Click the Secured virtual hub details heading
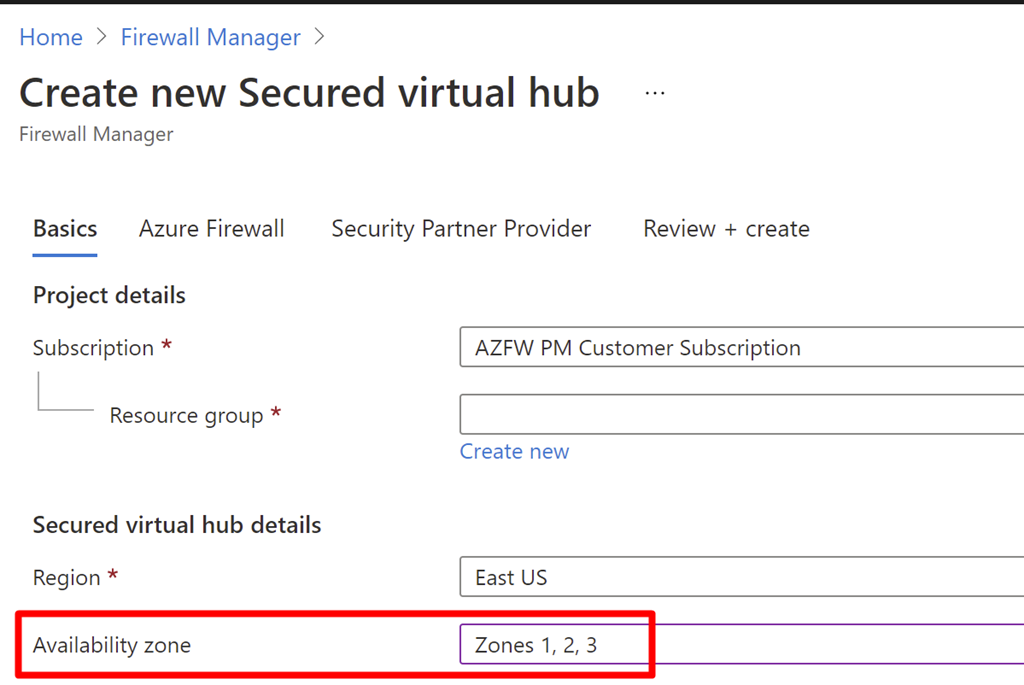Image resolution: width=1024 pixels, height=685 pixels. [x=177, y=525]
